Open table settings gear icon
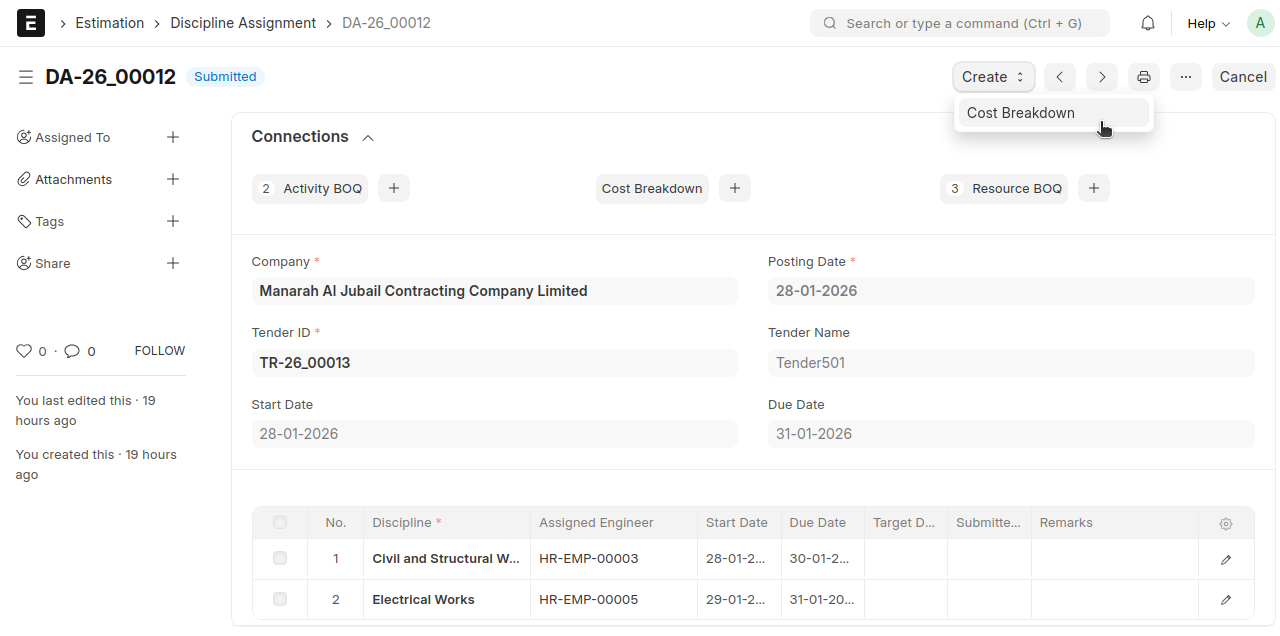 (1226, 524)
